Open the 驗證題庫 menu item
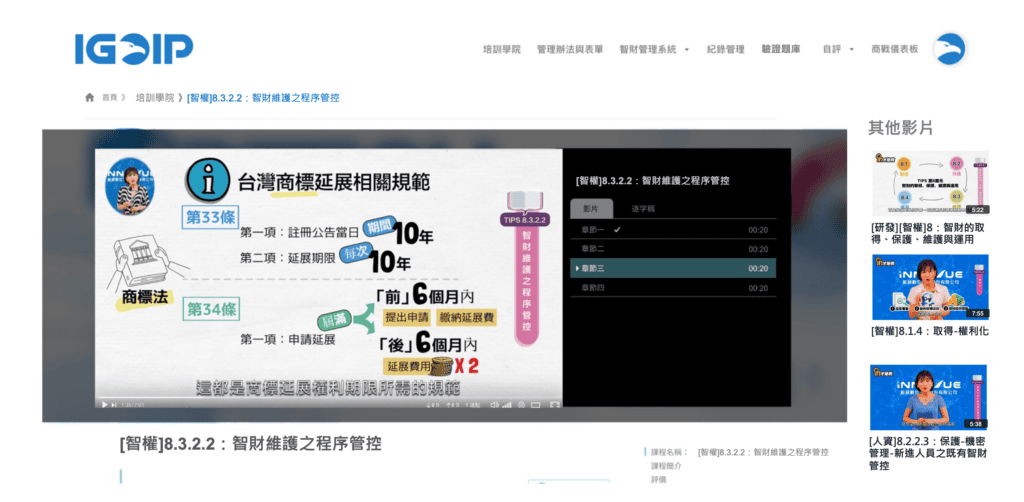This screenshot has width=1024, height=502. tap(780, 49)
